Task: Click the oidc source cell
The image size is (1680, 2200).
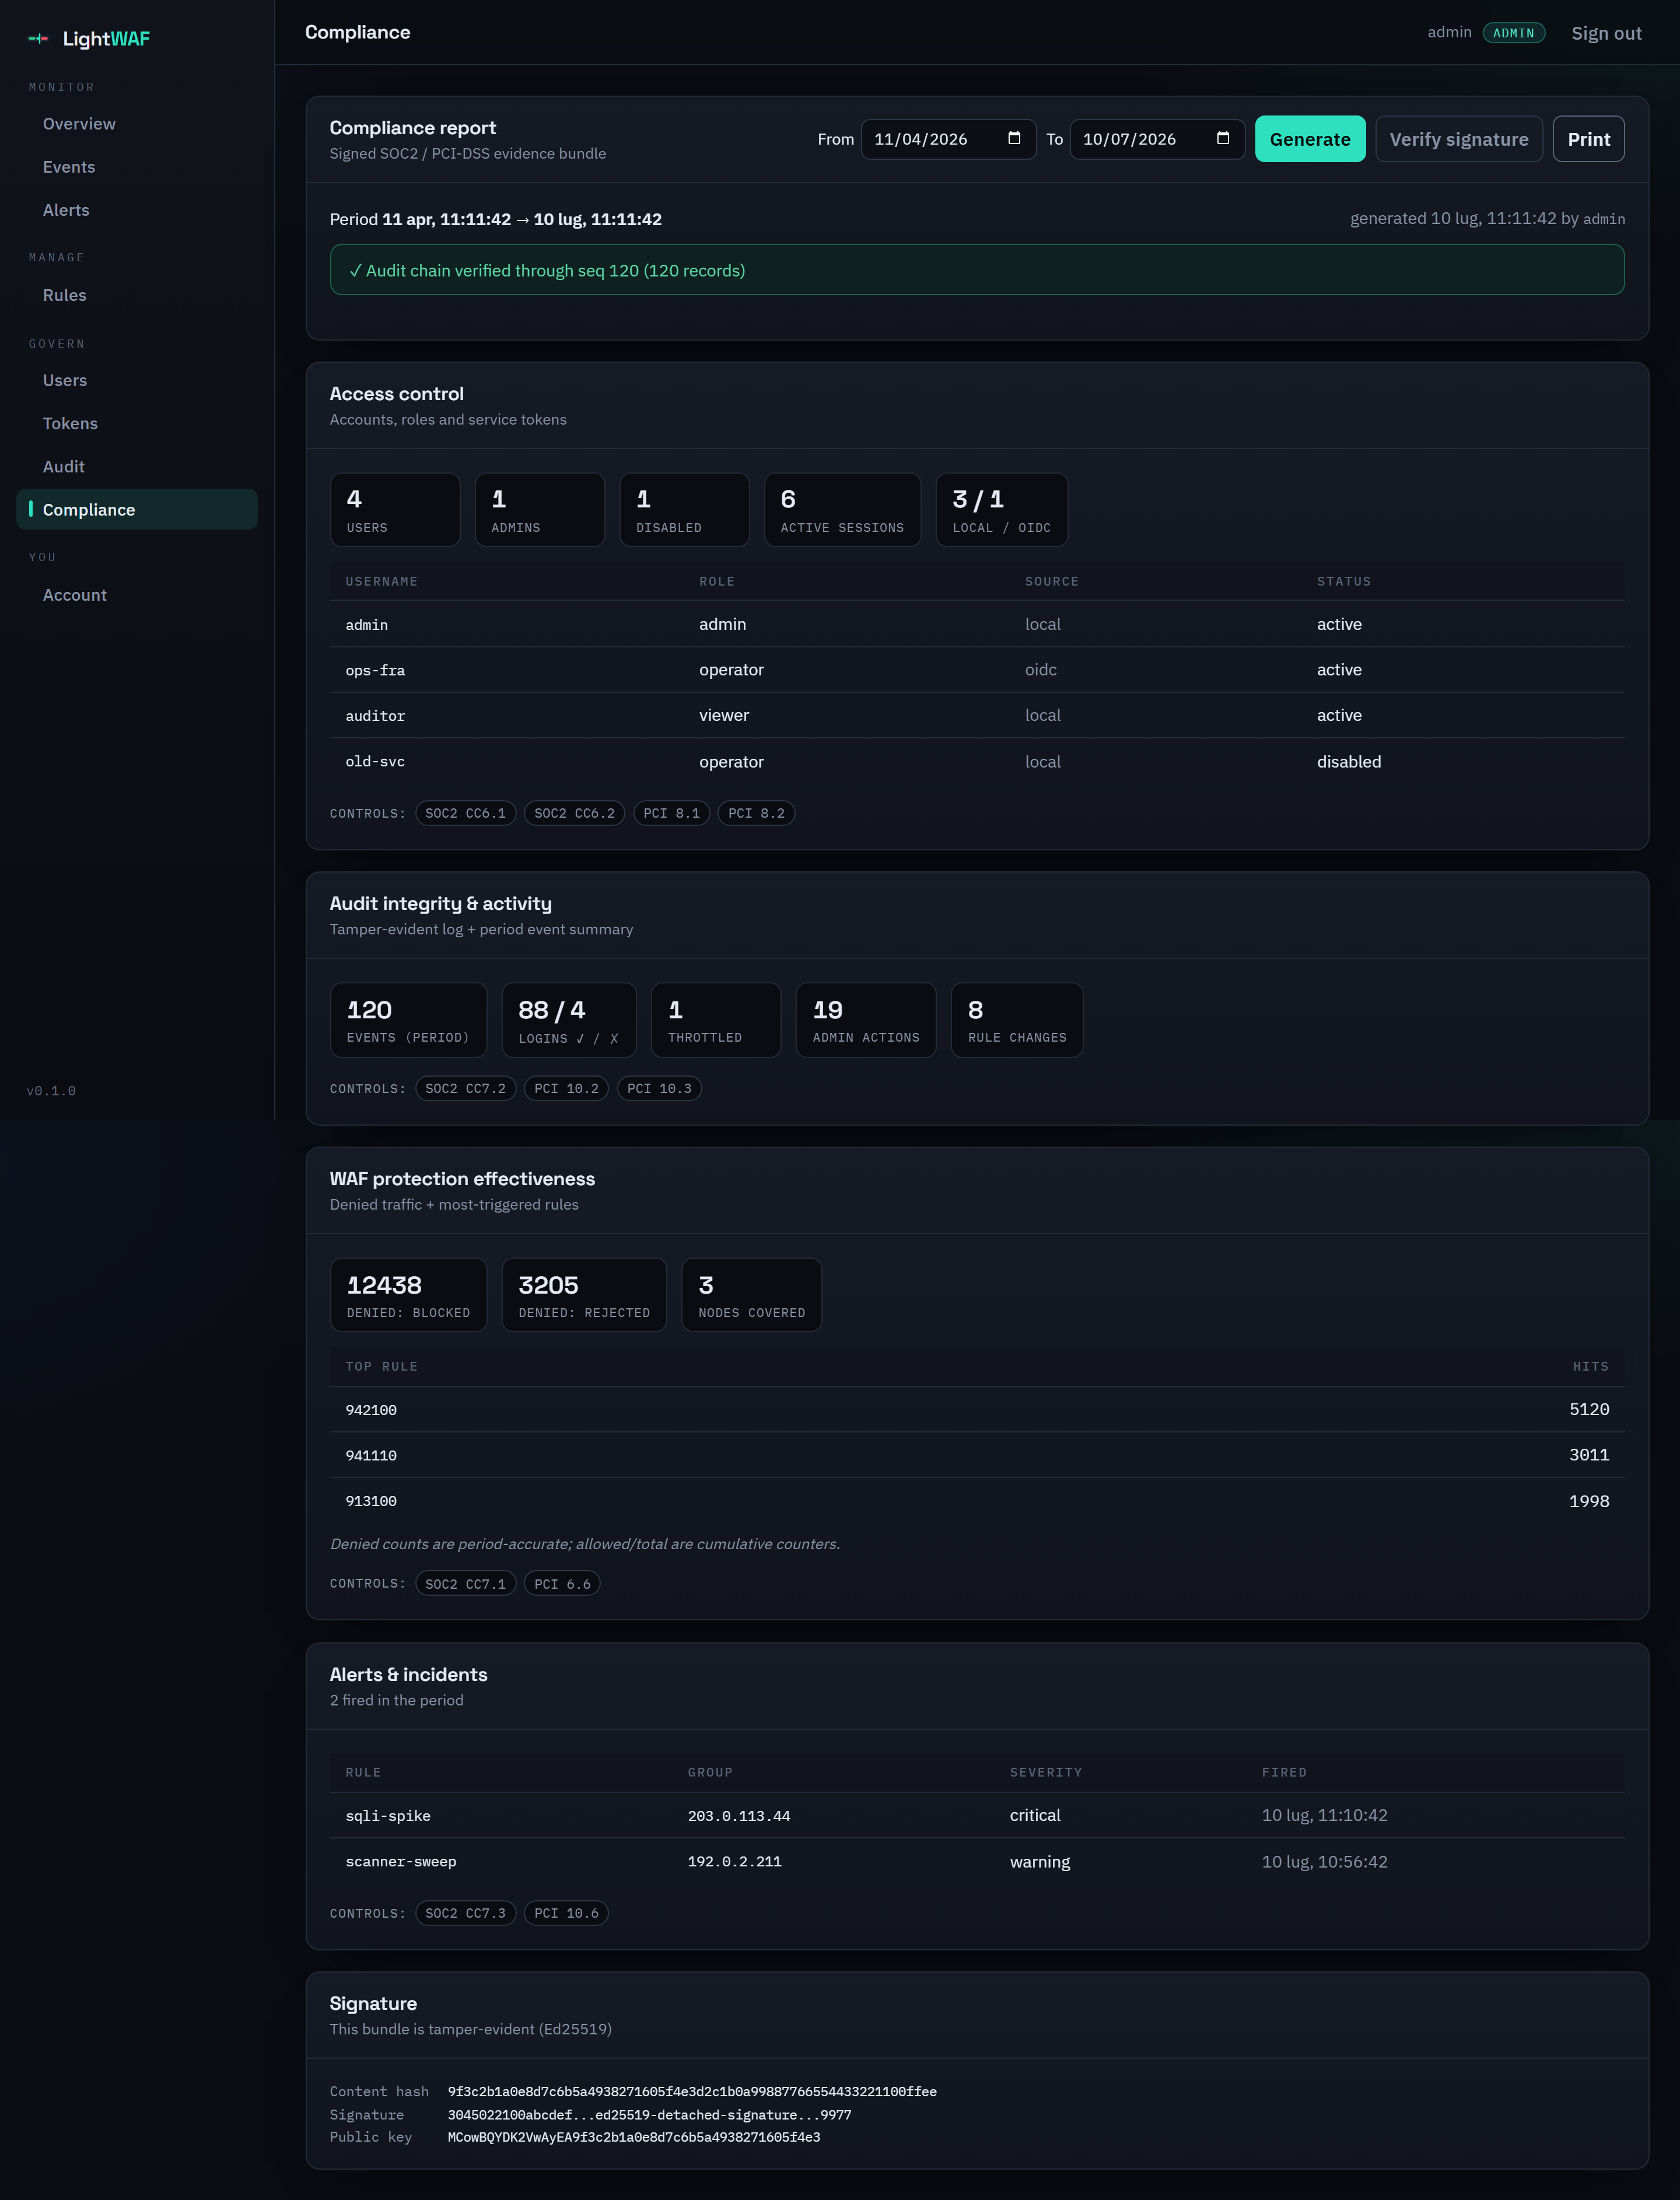Action: tap(1040, 670)
